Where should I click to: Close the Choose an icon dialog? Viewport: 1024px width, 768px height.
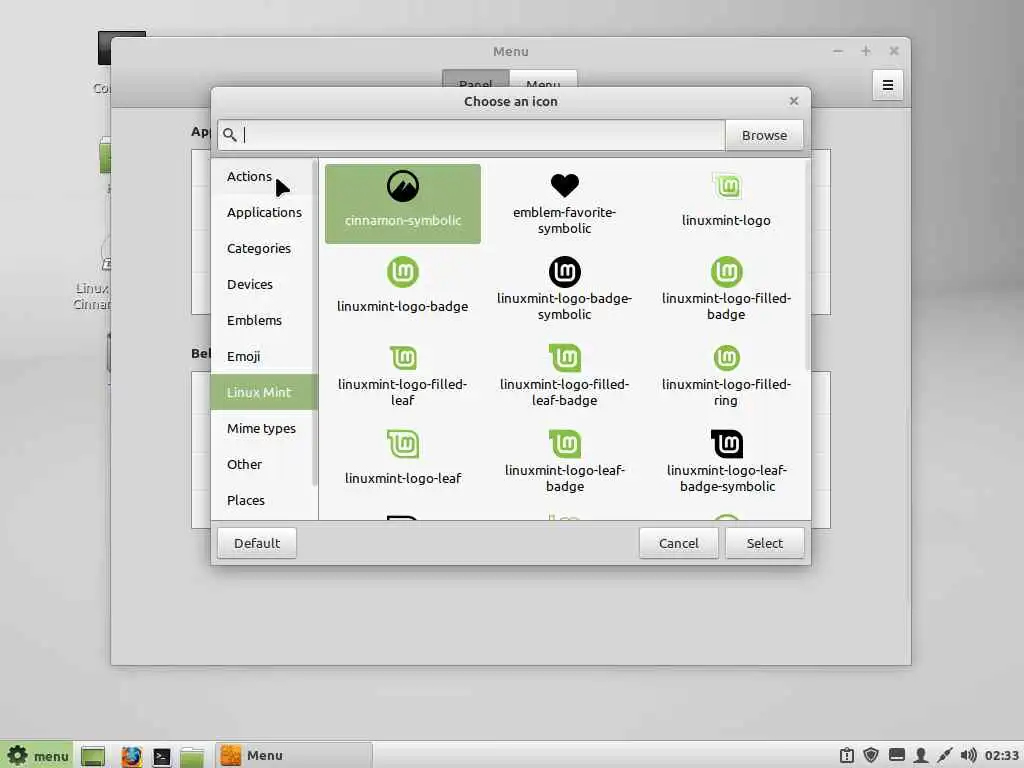(x=793, y=101)
